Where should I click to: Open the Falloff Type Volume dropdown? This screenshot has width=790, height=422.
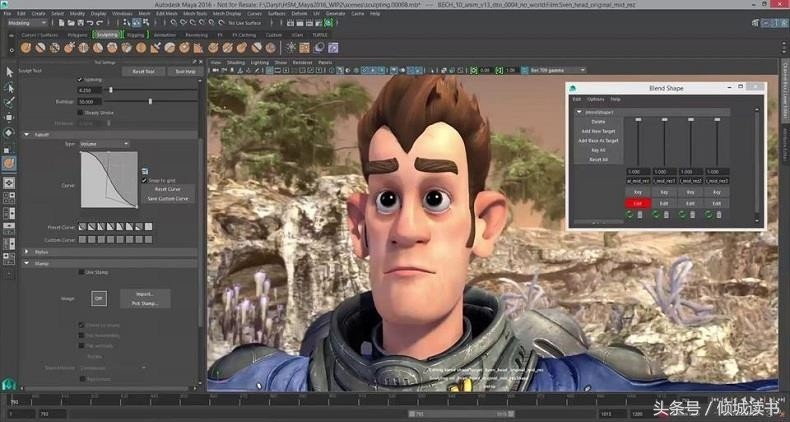104,144
